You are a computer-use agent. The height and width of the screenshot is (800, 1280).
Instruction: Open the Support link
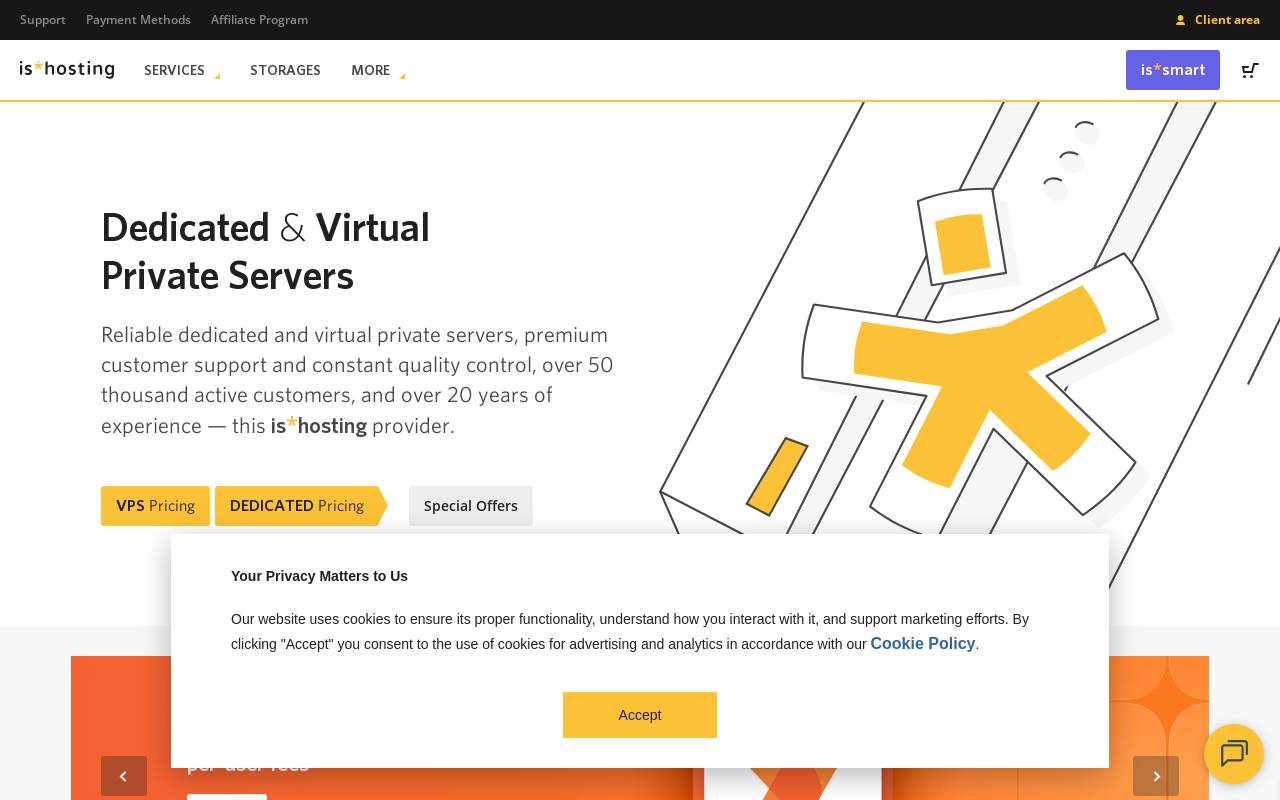(43, 20)
